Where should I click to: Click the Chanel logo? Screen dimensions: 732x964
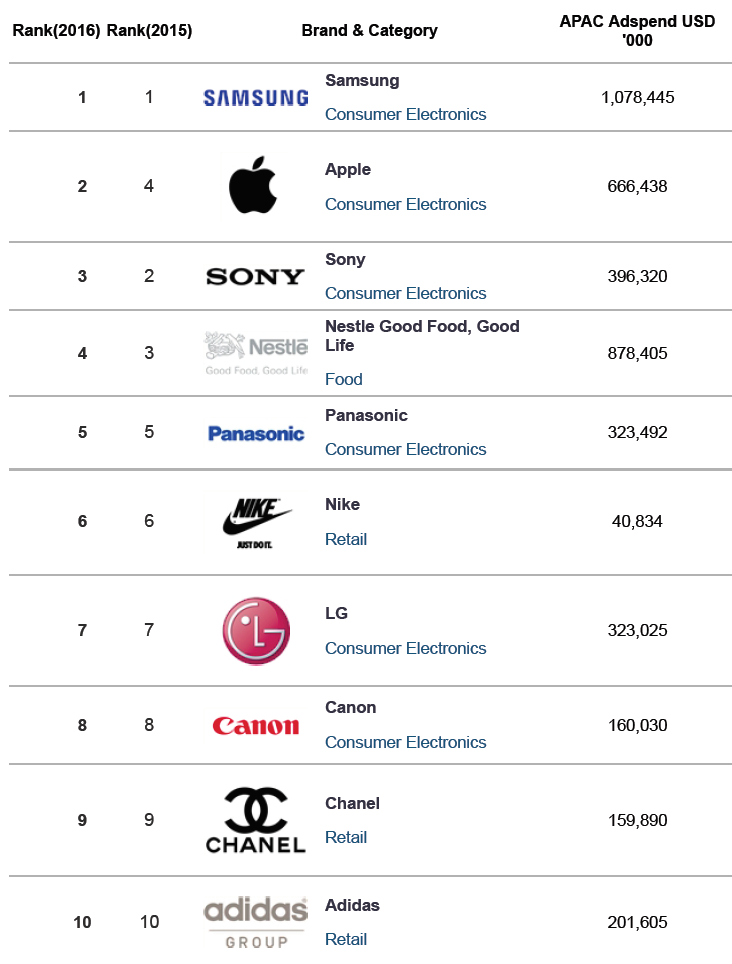256,820
